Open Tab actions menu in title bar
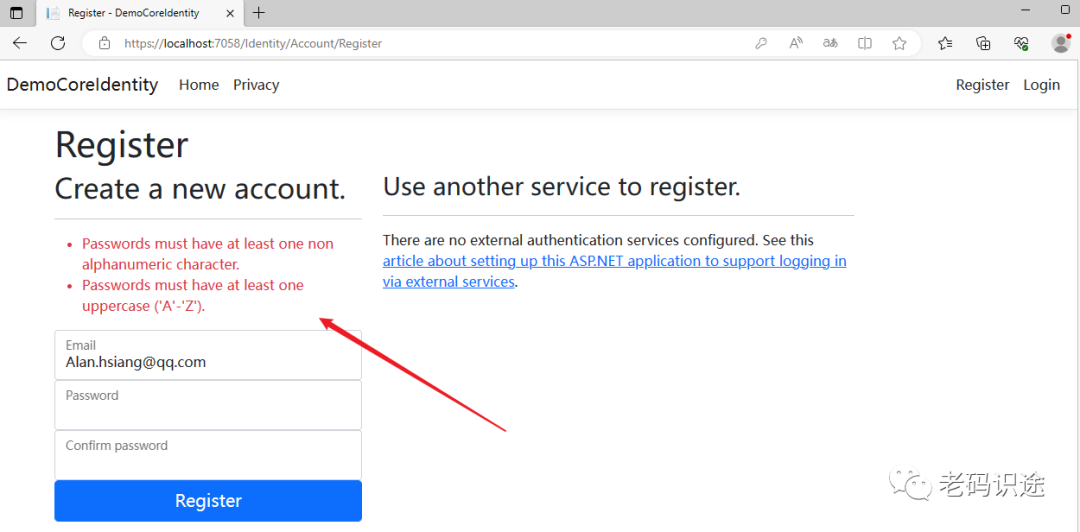Image resolution: width=1080 pixels, height=532 pixels. click(16, 13)
